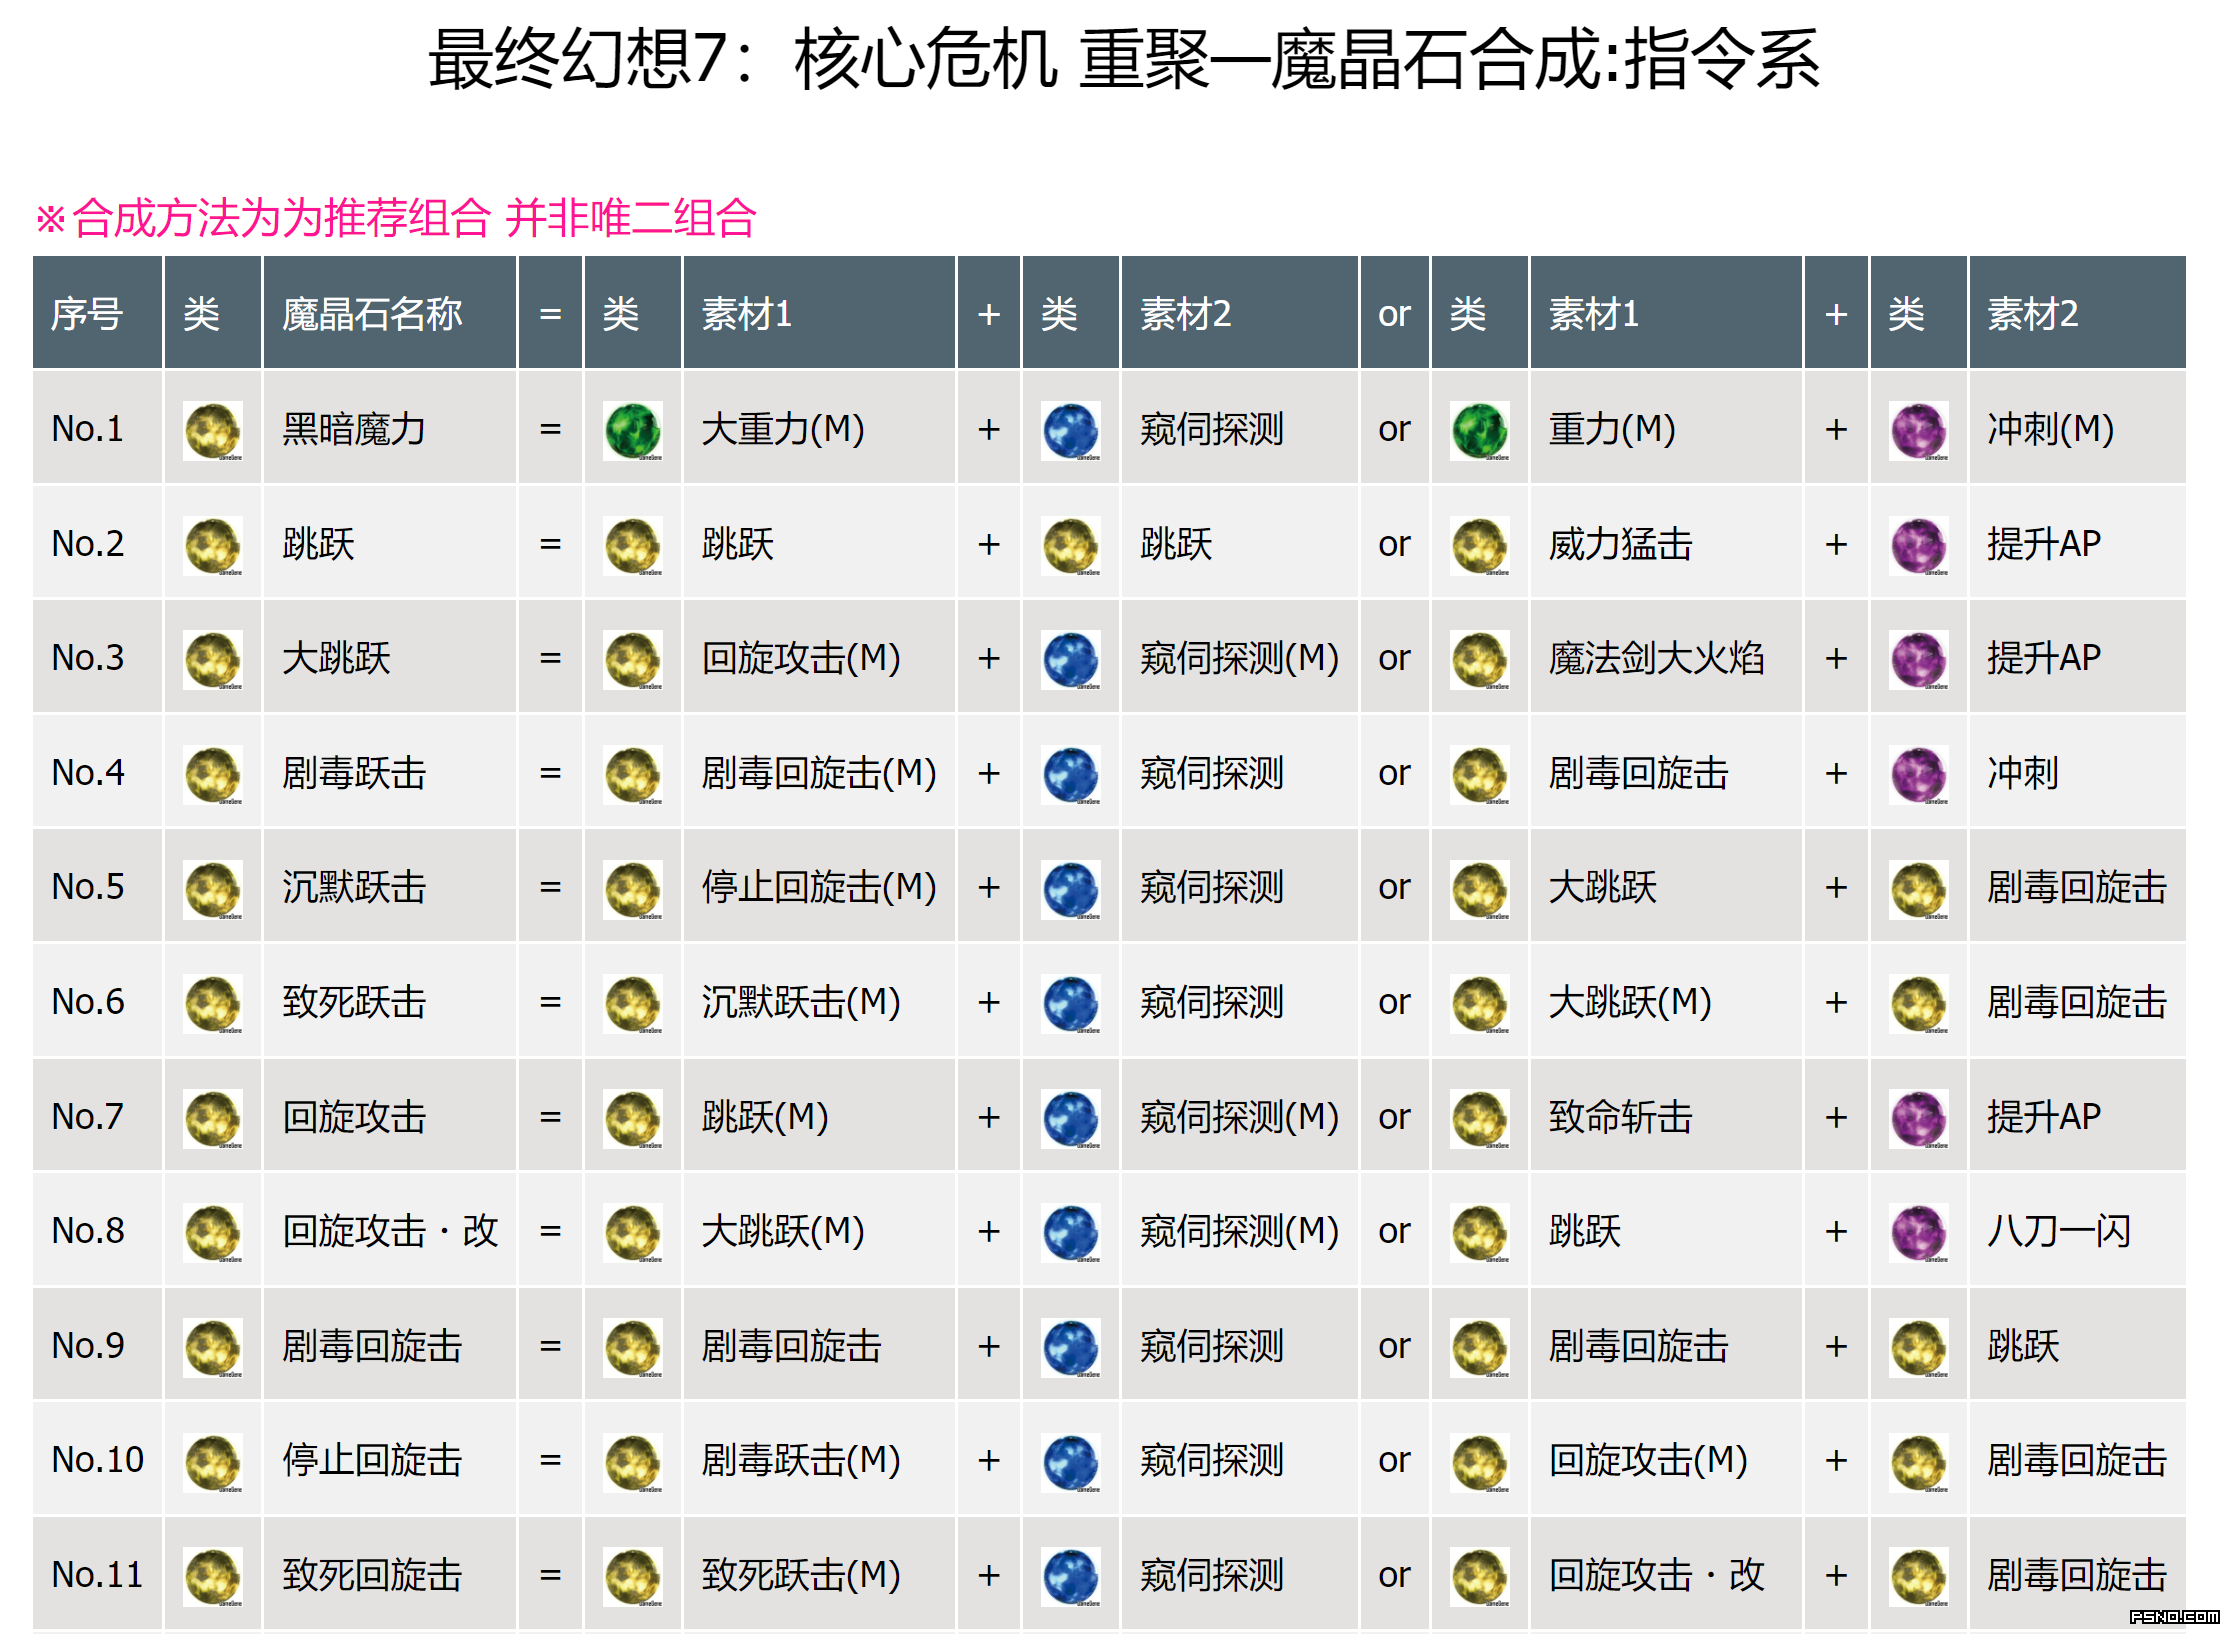Click the 魔晶石名称 column header
This screenshot has height=1634, width=2230.
390,313
